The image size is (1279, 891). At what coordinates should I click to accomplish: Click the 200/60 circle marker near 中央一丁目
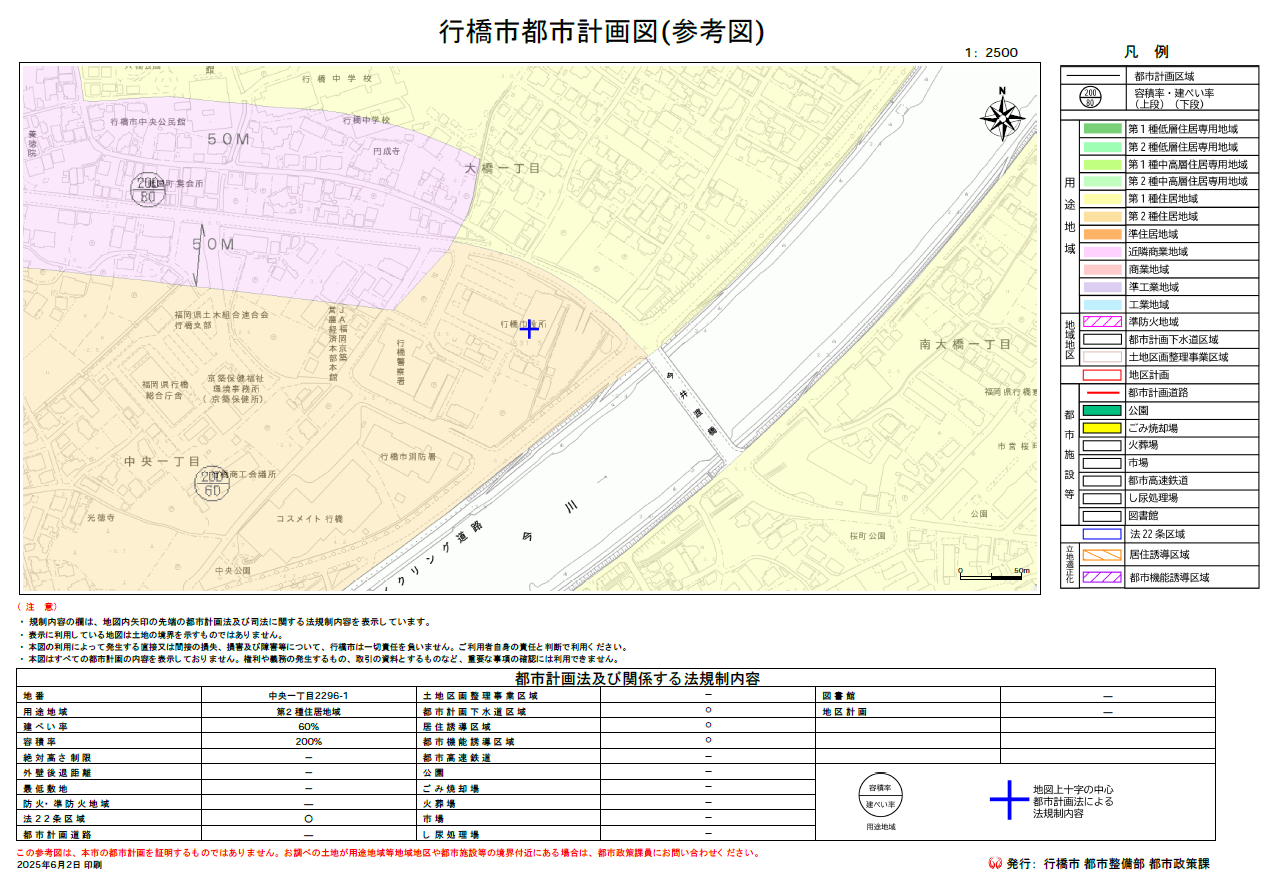[x=211, y=483]
